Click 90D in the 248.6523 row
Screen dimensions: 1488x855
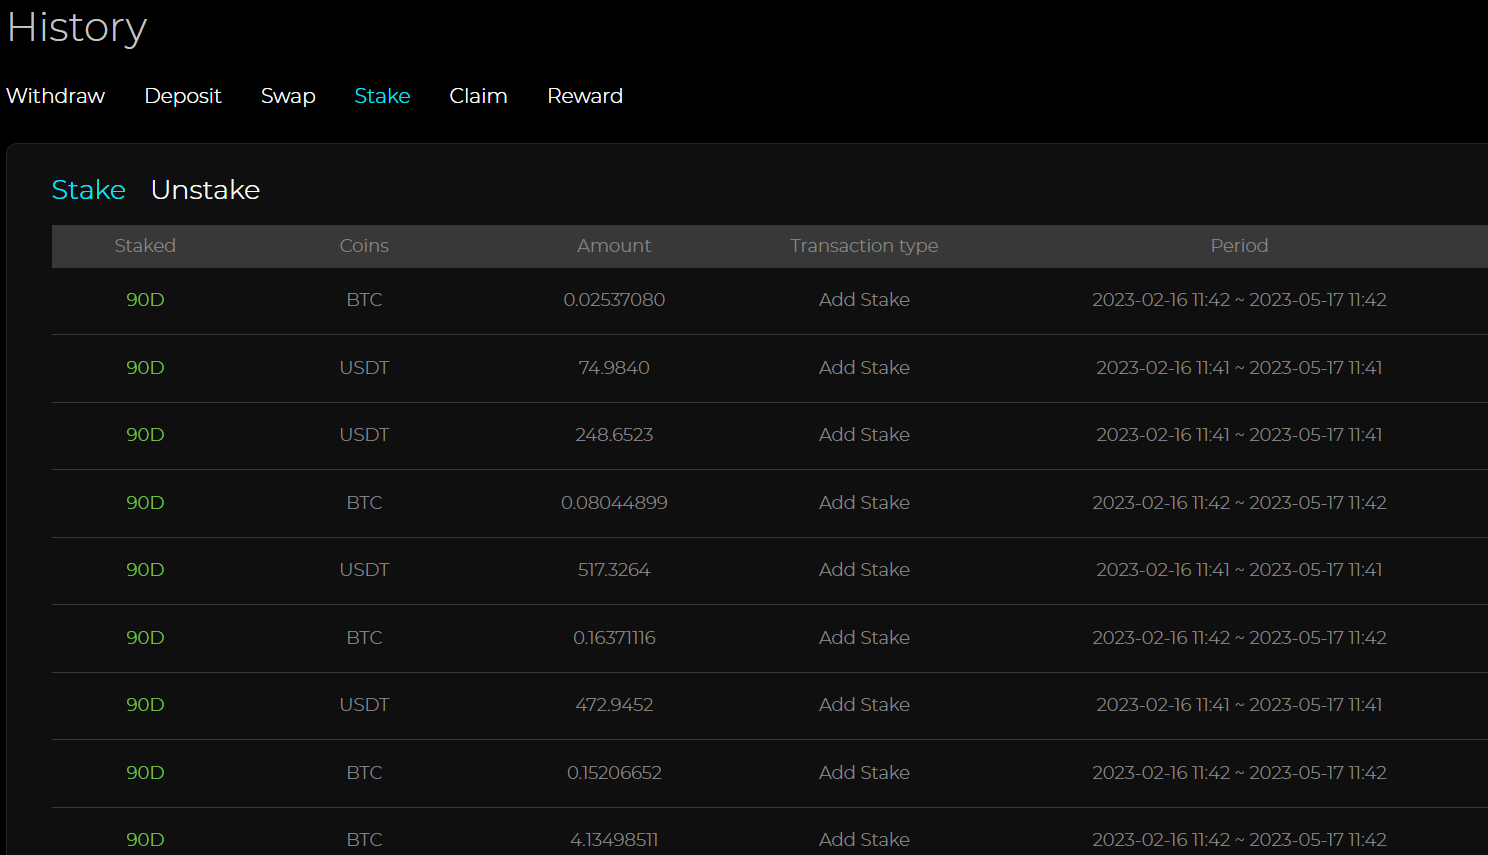pos(145,435)
